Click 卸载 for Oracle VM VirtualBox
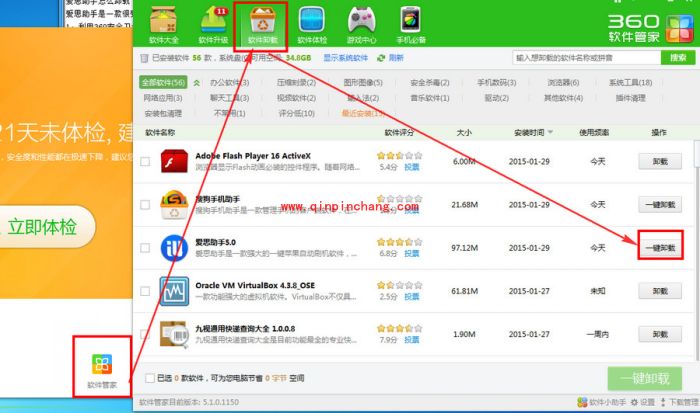The image size is (700, 413). (x=660, y=291)
